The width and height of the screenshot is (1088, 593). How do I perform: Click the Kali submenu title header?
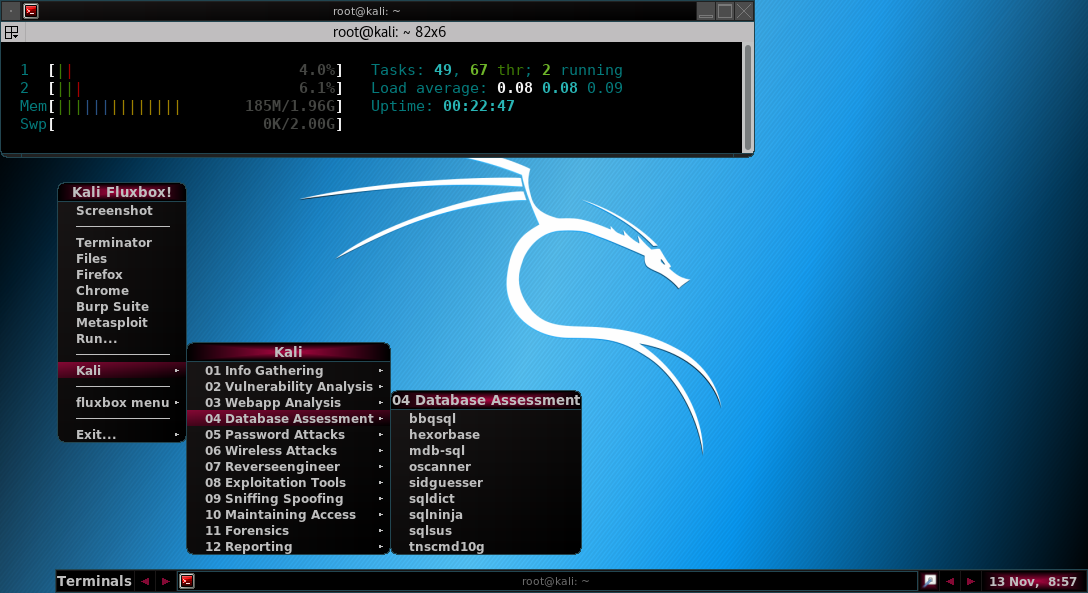click(289, 352)
